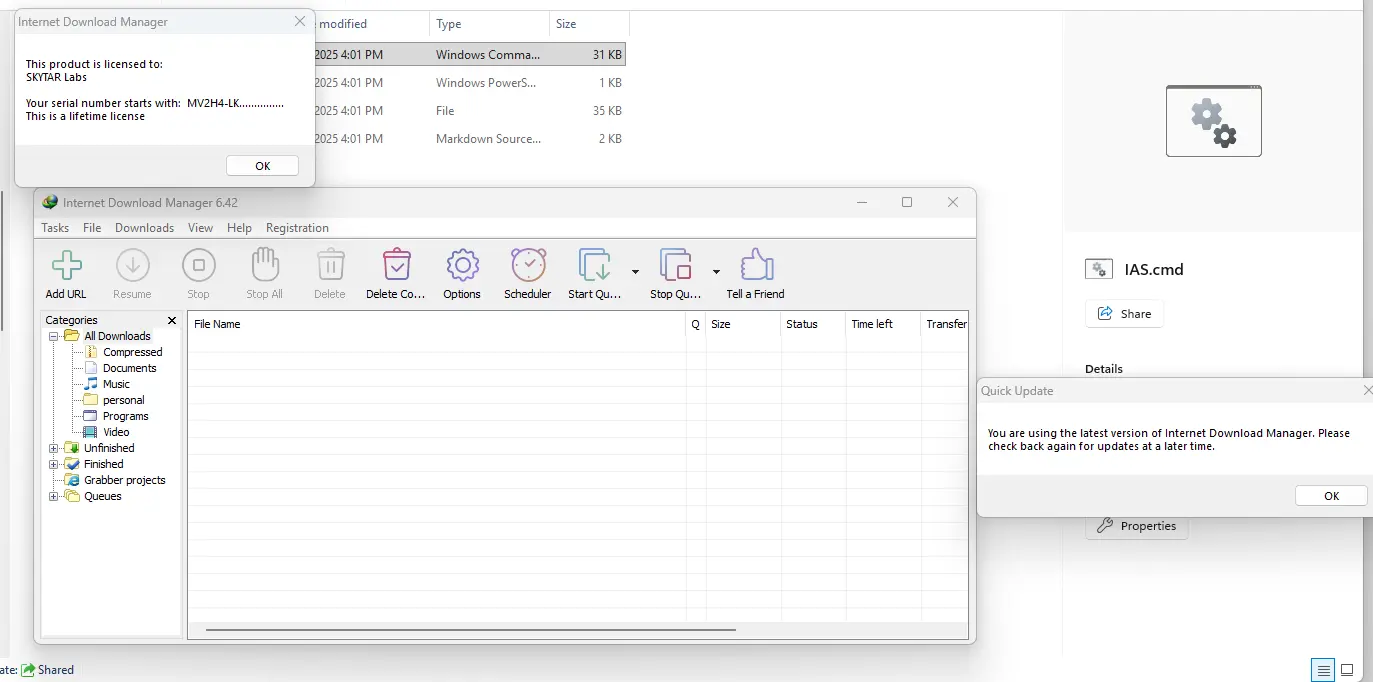Click the Delete Completed toolbar icon
Screen dimensions: 1373x682
396,267
